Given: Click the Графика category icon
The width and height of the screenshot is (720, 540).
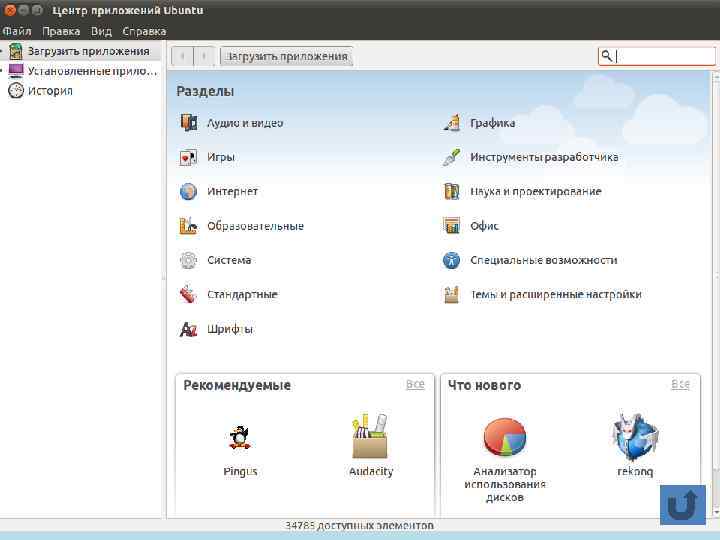Looking at the screenshot, I should point(451,123).
